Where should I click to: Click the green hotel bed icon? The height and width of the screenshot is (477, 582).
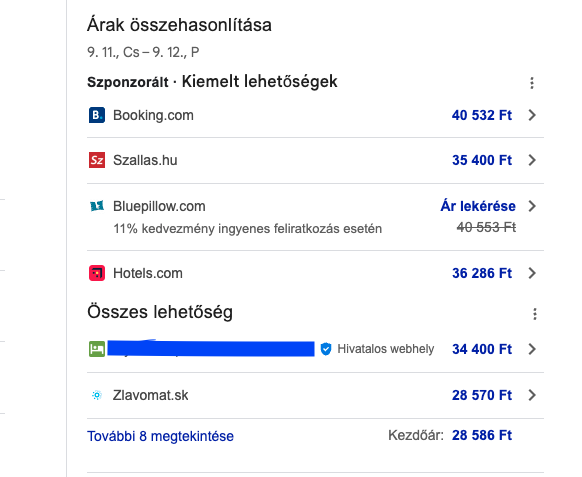coord(97,349)
